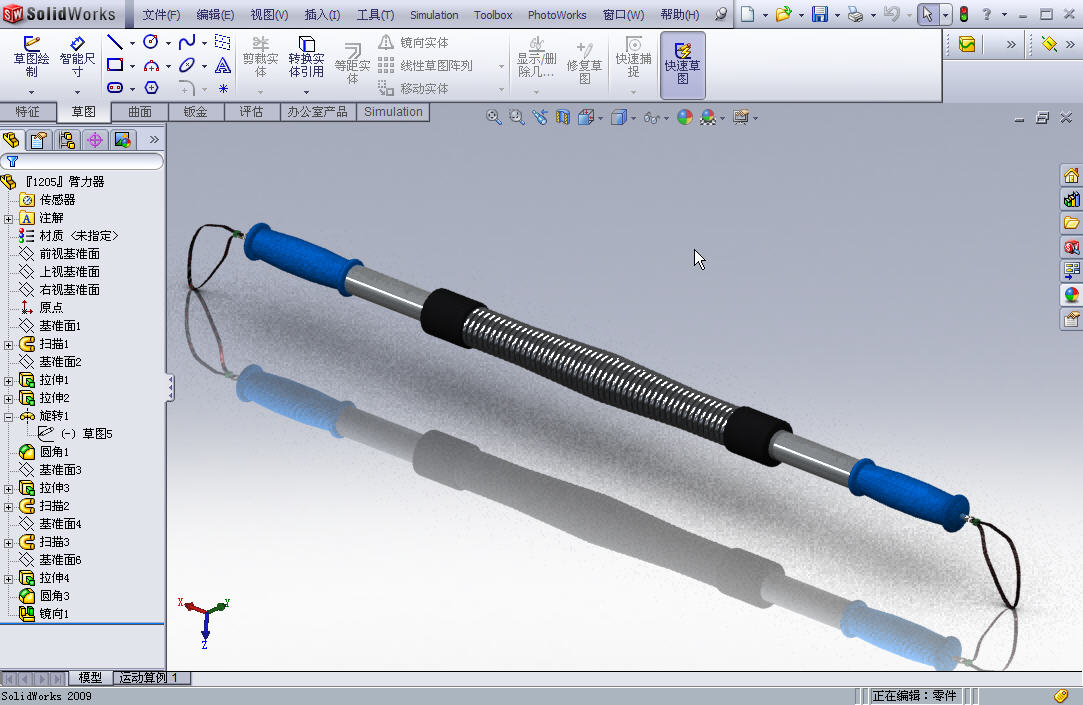Select the Spline sketch tool
The image size is (1083, 705).
click(x=186, y=43)
